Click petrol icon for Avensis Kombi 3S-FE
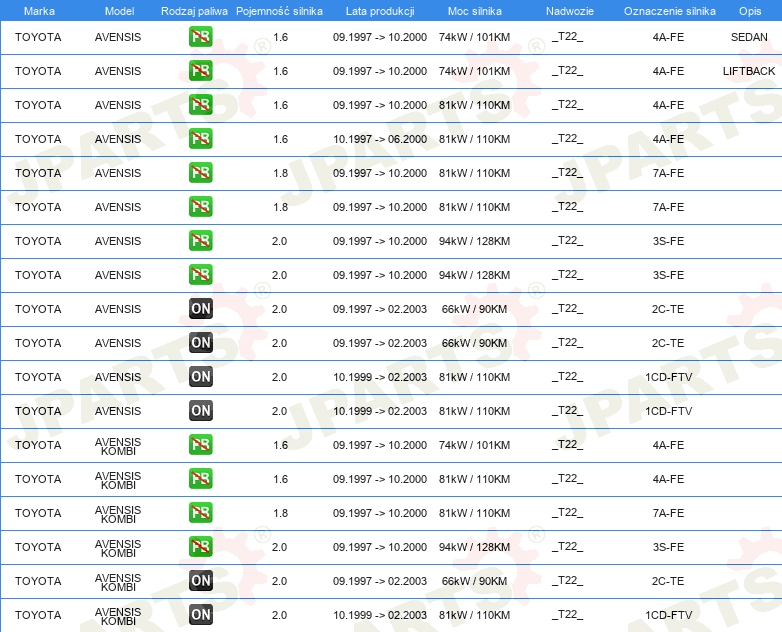Screen dimensions: 782x632 pos(200,546)
